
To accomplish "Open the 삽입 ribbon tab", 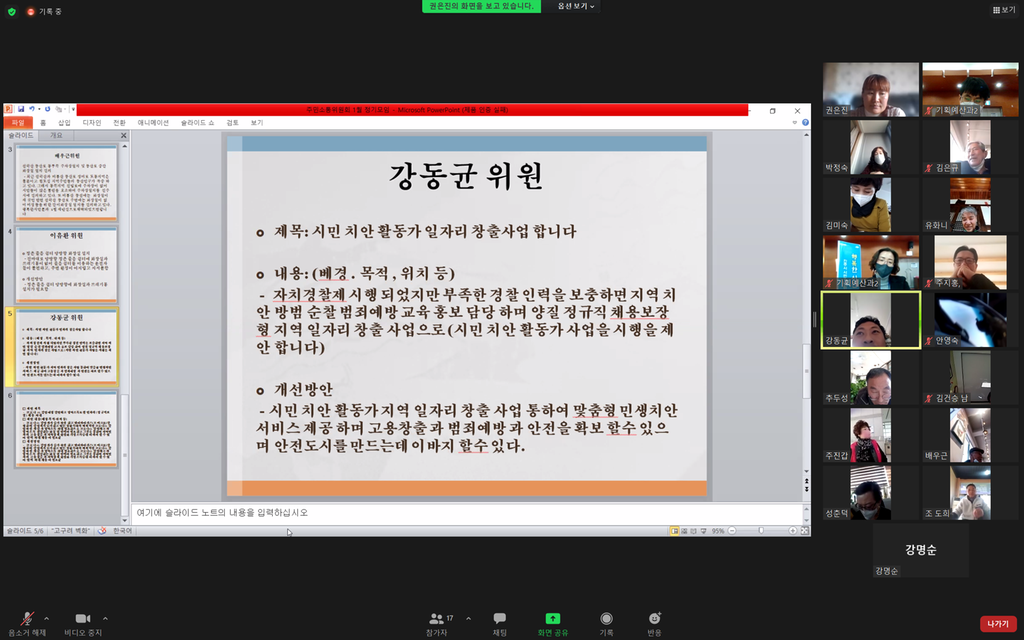I will tap(64, 123).
